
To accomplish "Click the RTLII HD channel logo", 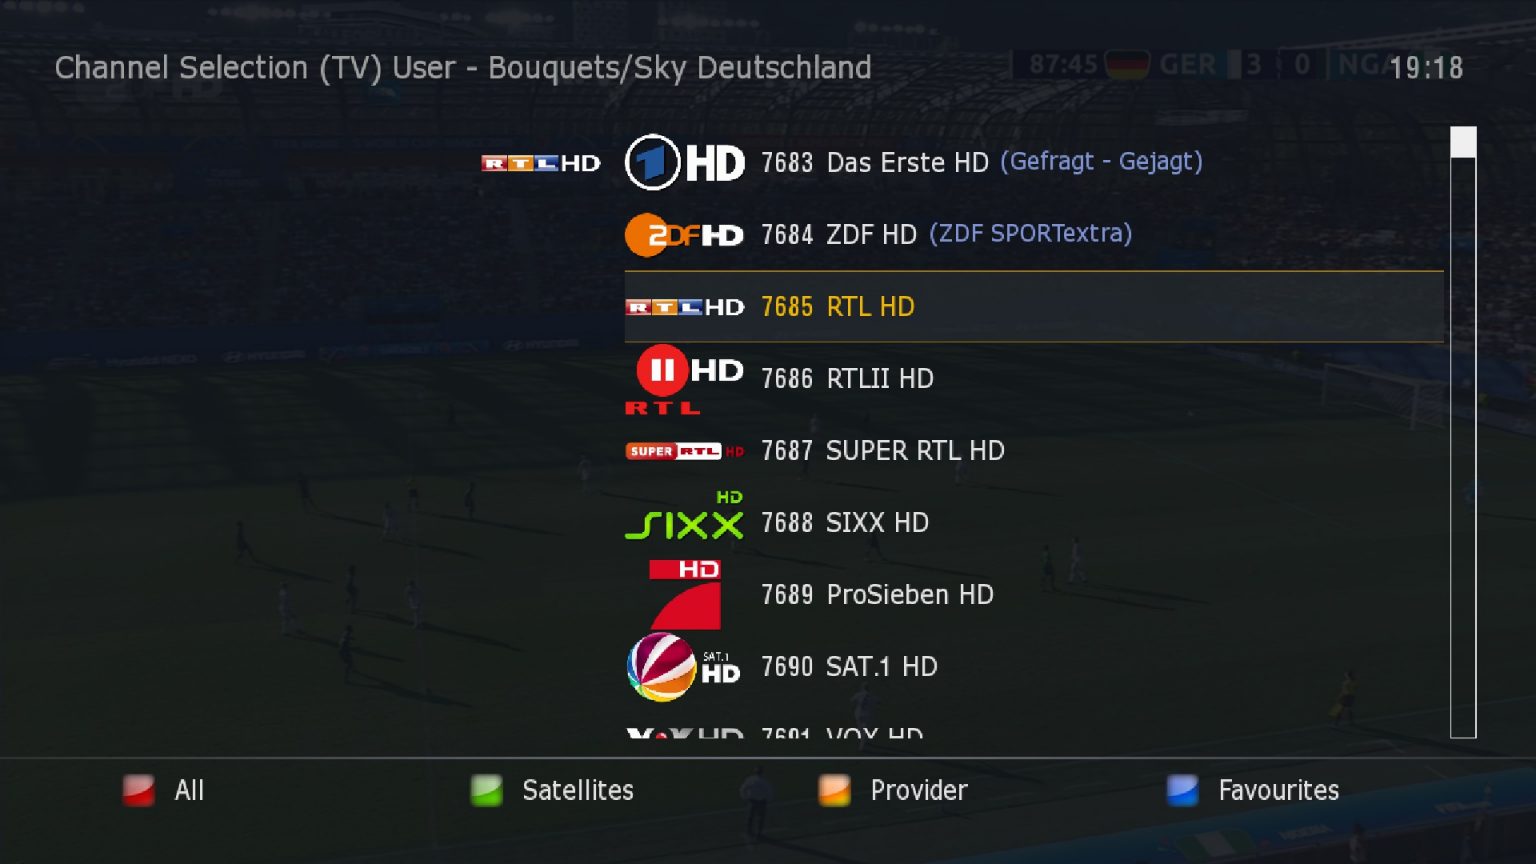I will pos(685,379).
